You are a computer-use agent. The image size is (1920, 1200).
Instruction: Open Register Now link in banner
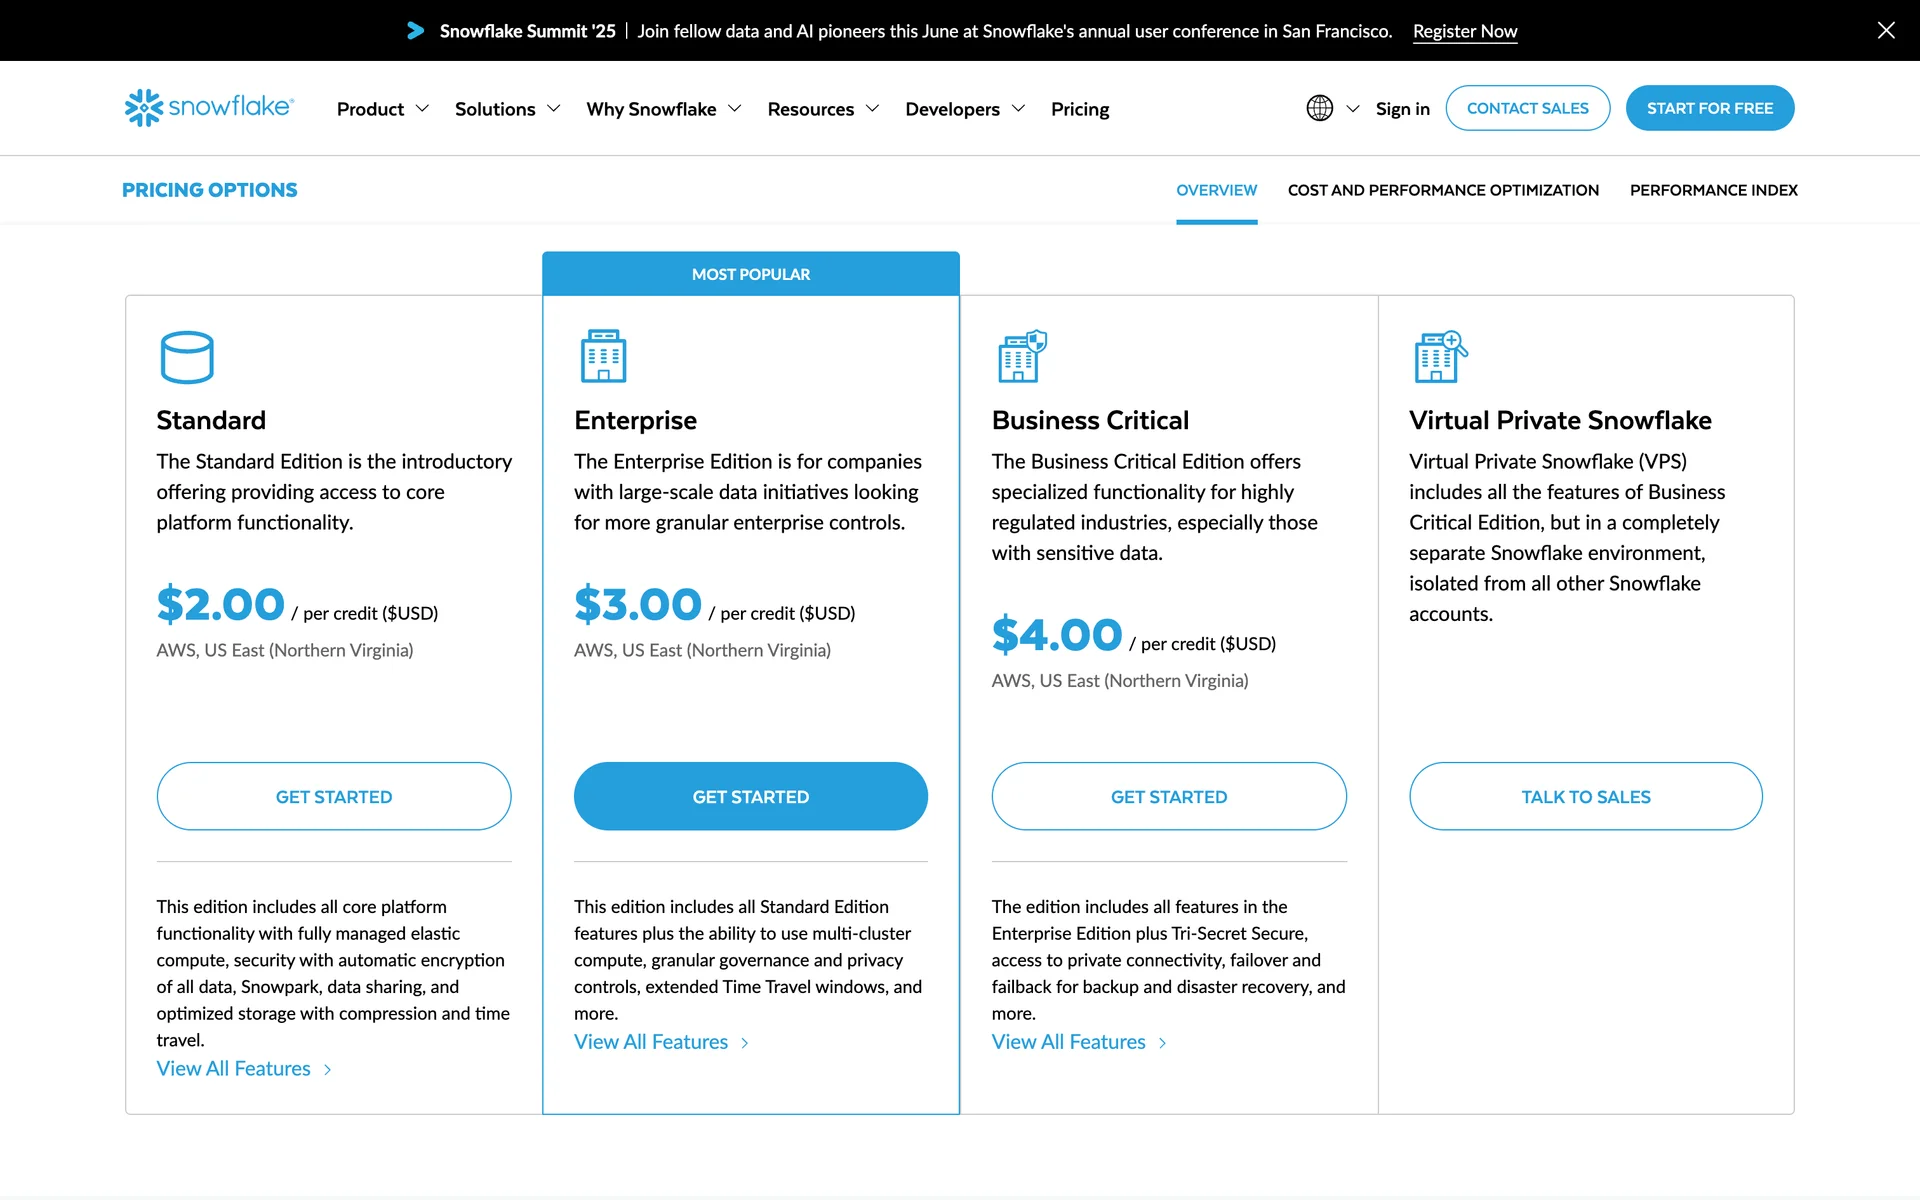[1464, 31]
